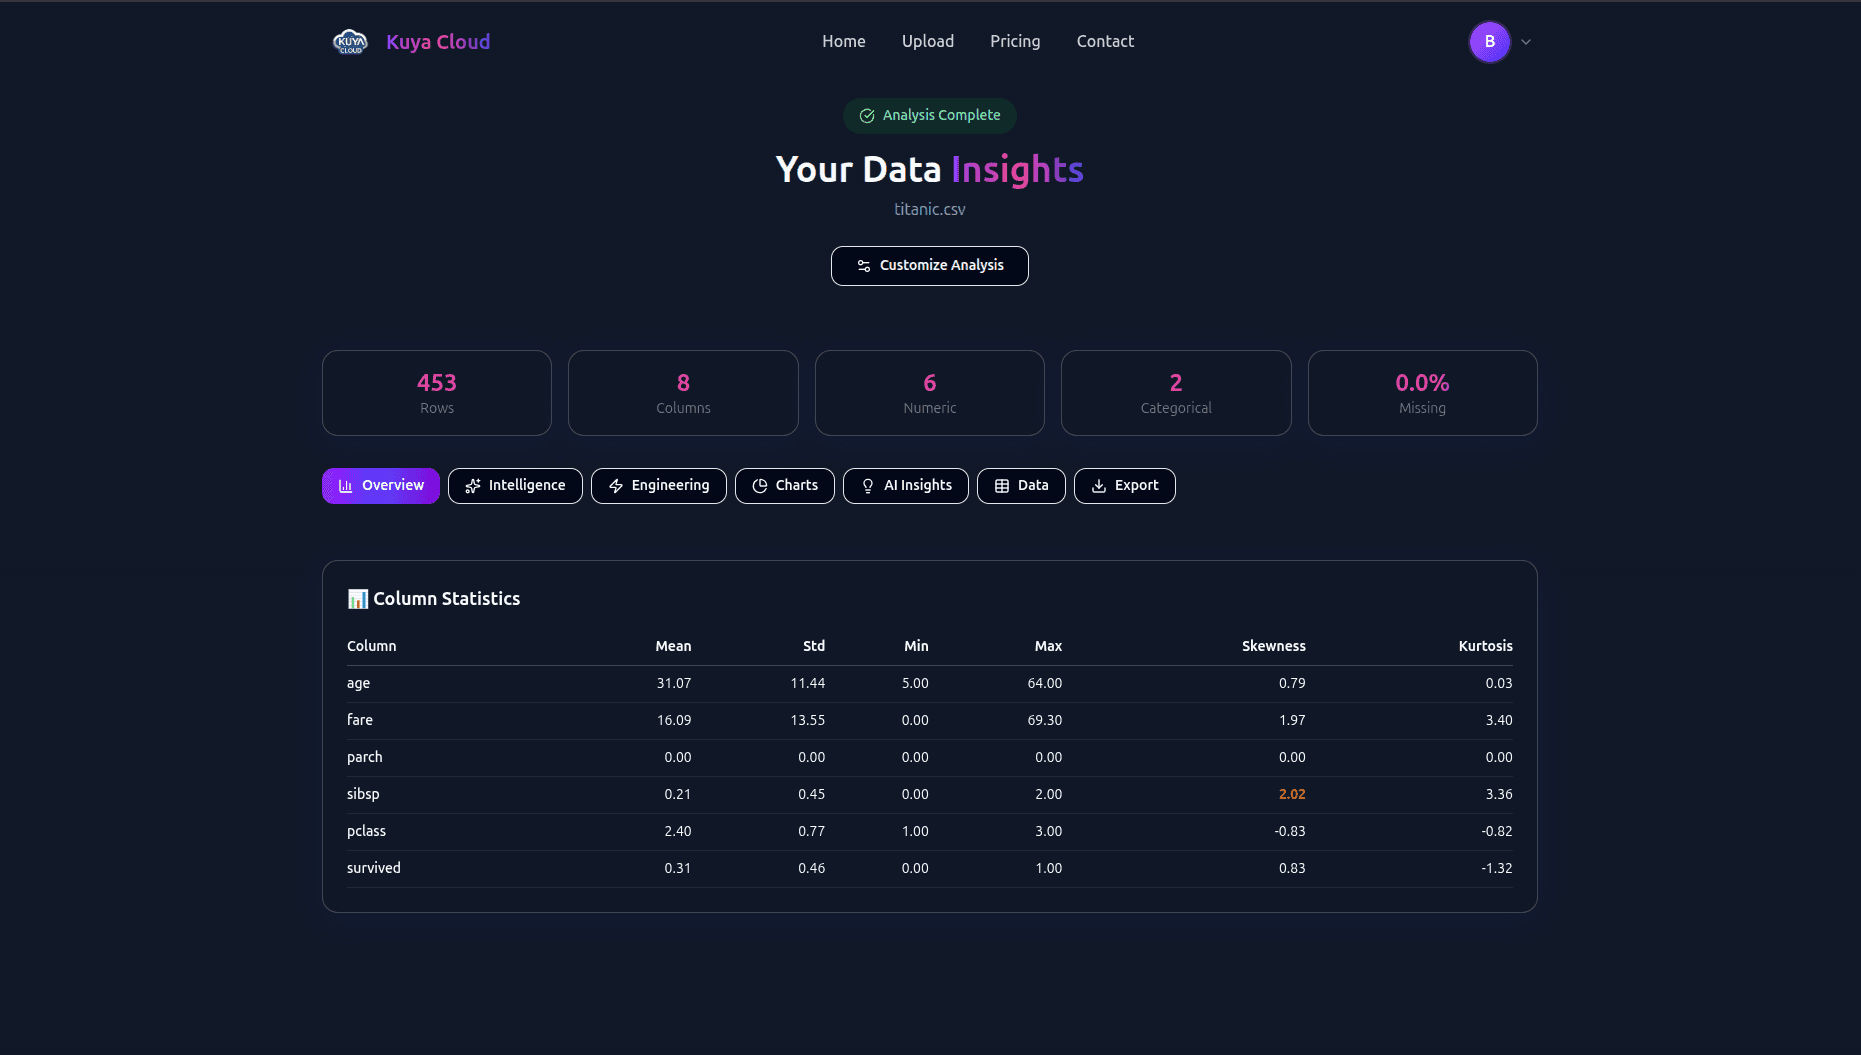The height and width of the screenshot is (1055, 1861).
Task: Go to the Upload page
Action: 928,42
